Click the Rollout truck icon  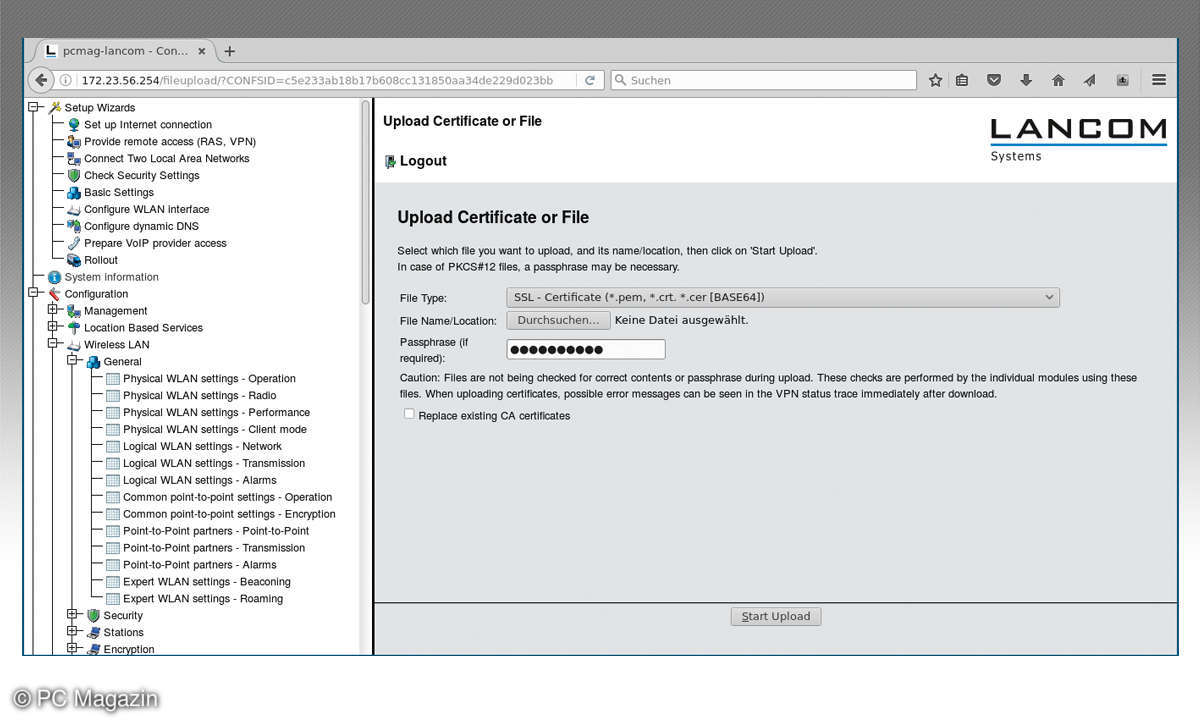pyautogui.click(x=74, y=261)
